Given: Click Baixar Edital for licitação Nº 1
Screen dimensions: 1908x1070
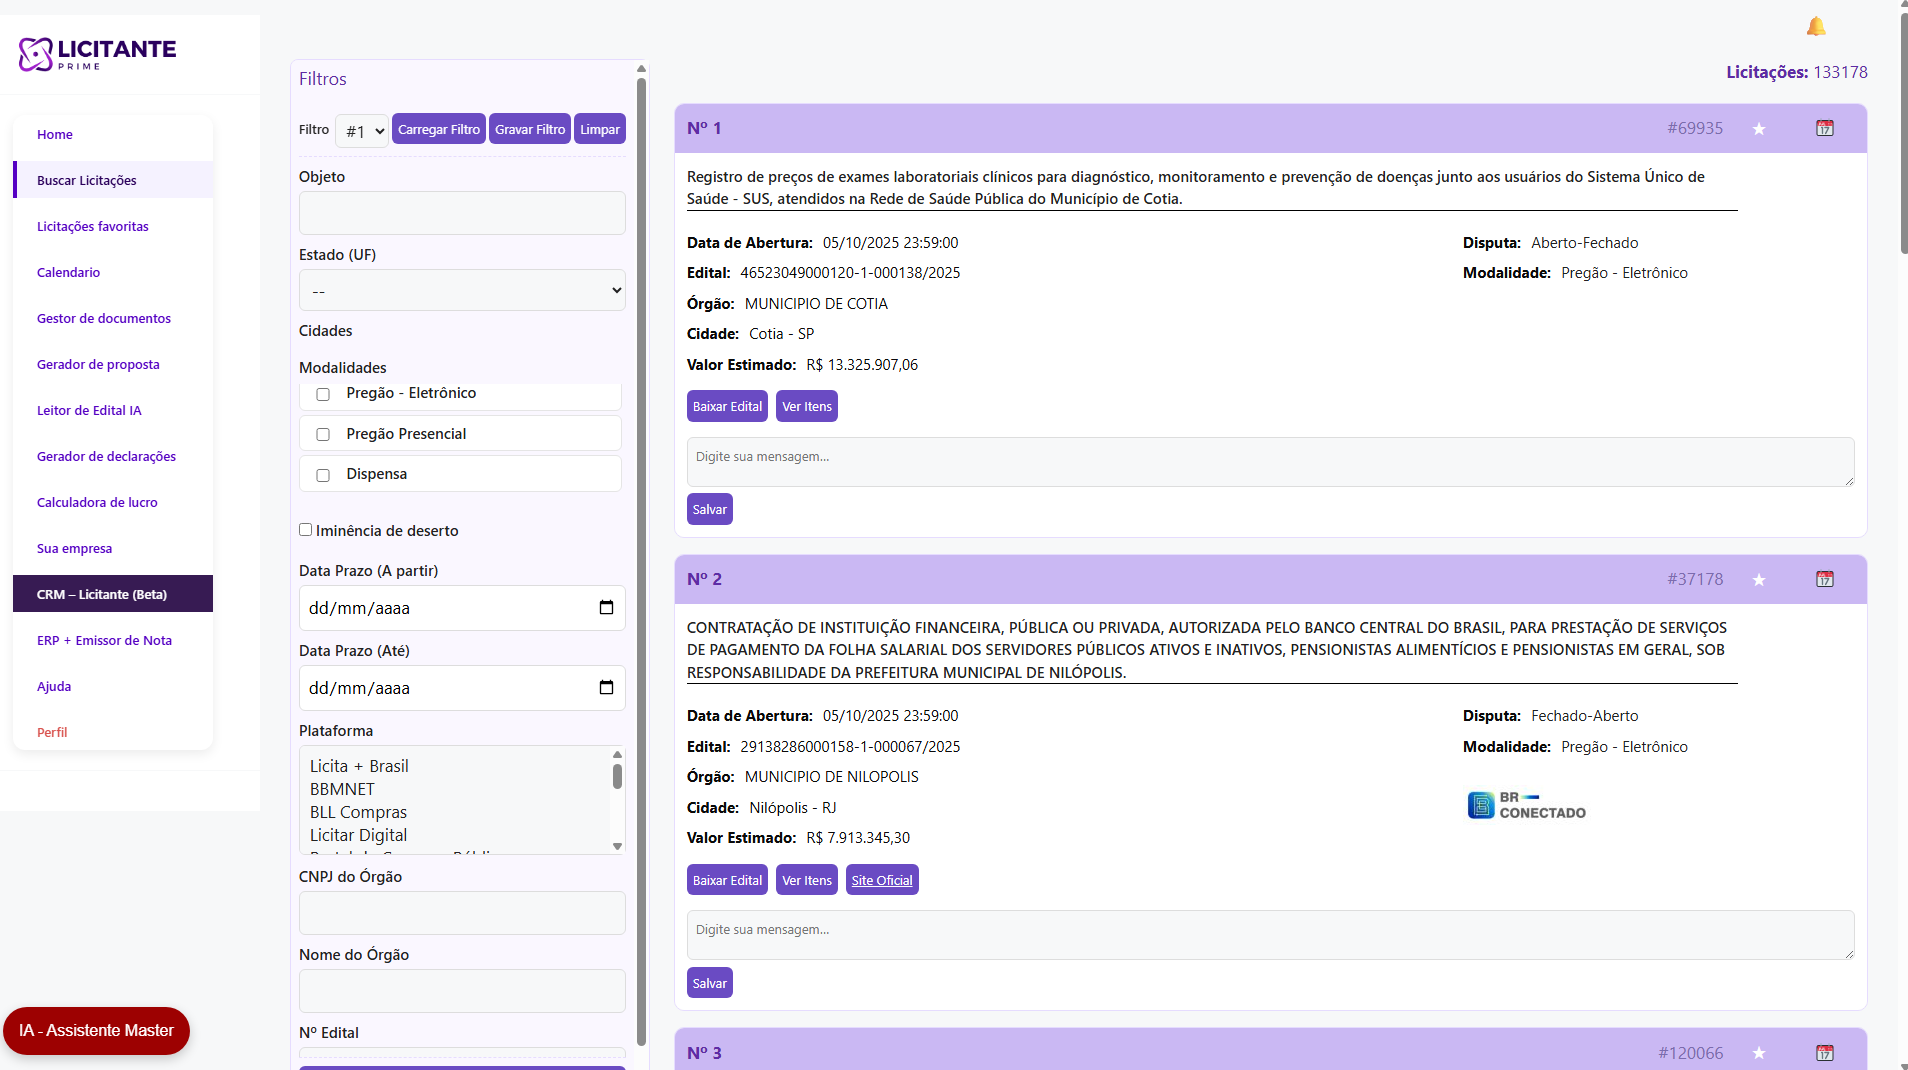Looking at the screenshot, I should pyautogui.click(x=727, y=407).
